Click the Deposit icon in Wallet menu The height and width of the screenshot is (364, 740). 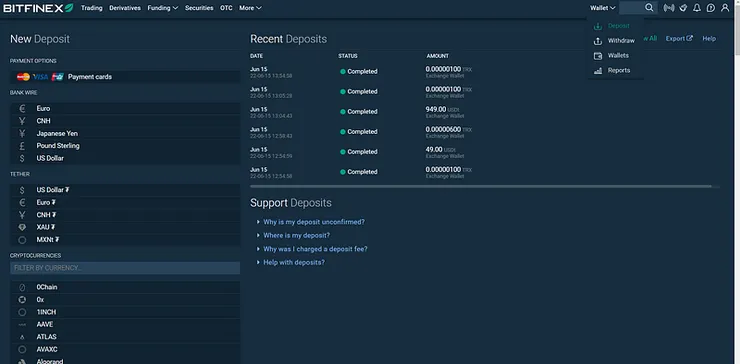click(x=597, y=26)
